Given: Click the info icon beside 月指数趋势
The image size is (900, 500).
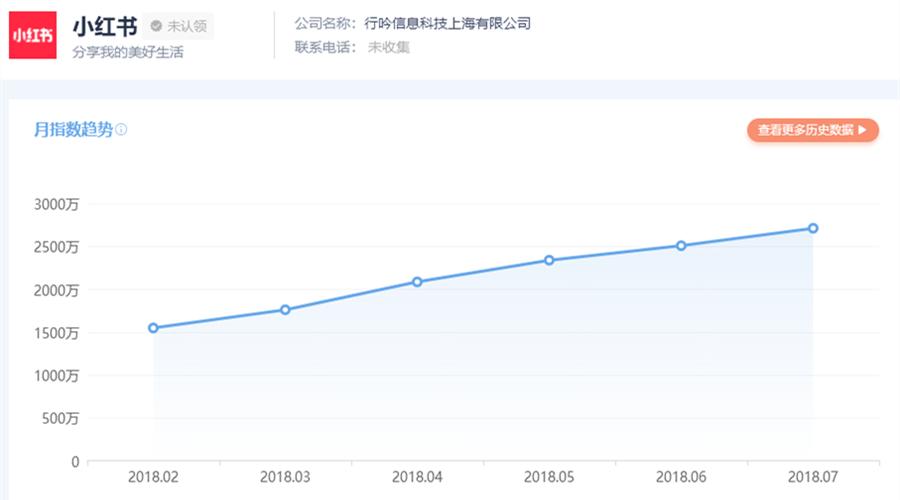Looking at the screenshot, I should tap(121, 130).
